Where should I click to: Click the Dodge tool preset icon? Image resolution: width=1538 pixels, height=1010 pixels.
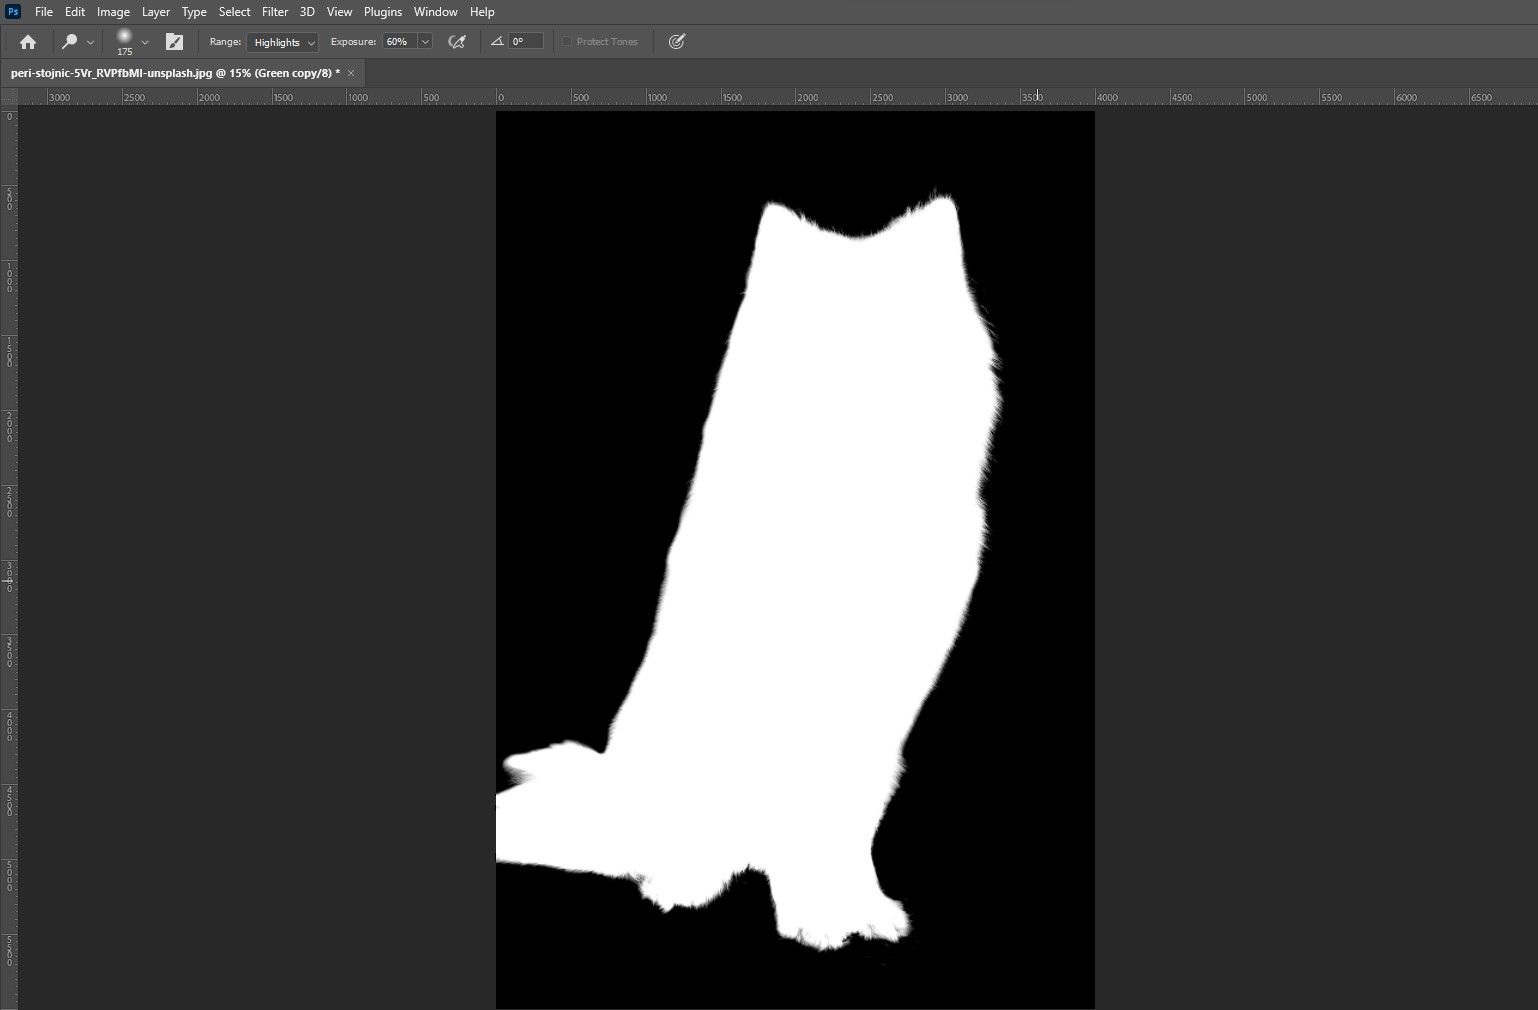coord(69,42)
